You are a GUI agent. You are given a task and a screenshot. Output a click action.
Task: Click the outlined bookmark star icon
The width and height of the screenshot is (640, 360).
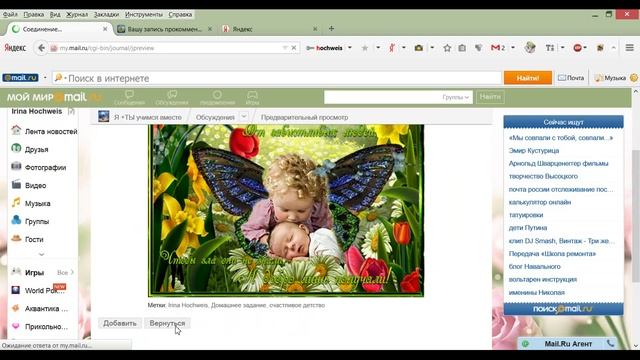[447, 48]
